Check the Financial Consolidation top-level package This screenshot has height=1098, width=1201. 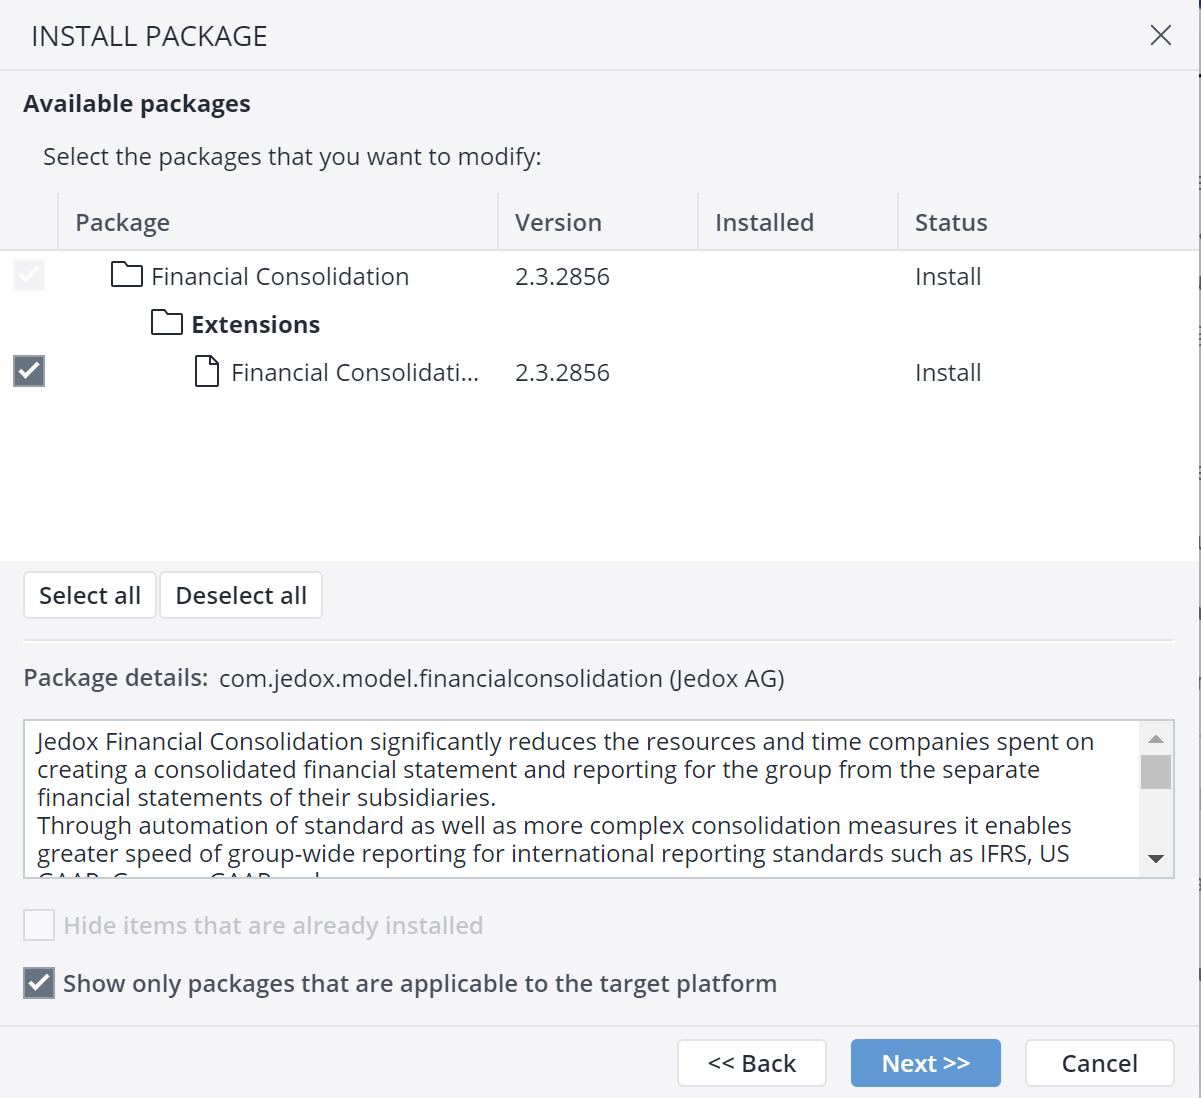pyautogui.click(x=28, y=275)
